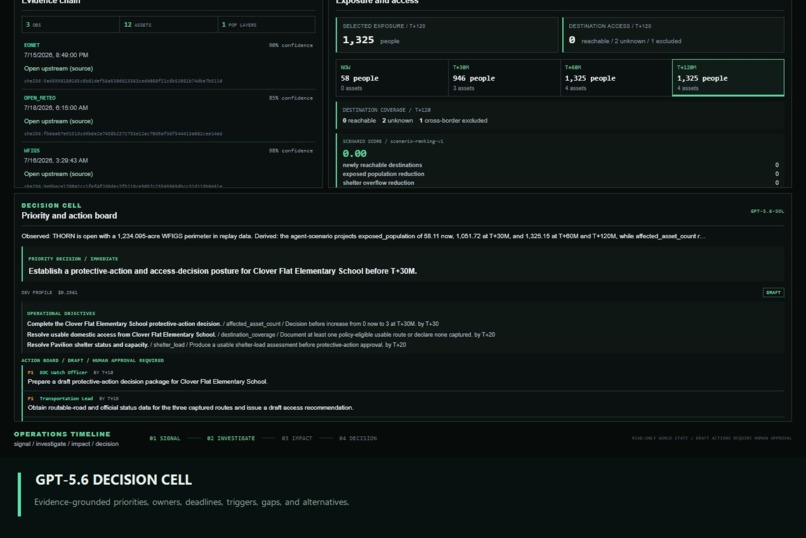Jump to 03 IMPACT timeline step
Screen dimensions: 806x538
297,438
